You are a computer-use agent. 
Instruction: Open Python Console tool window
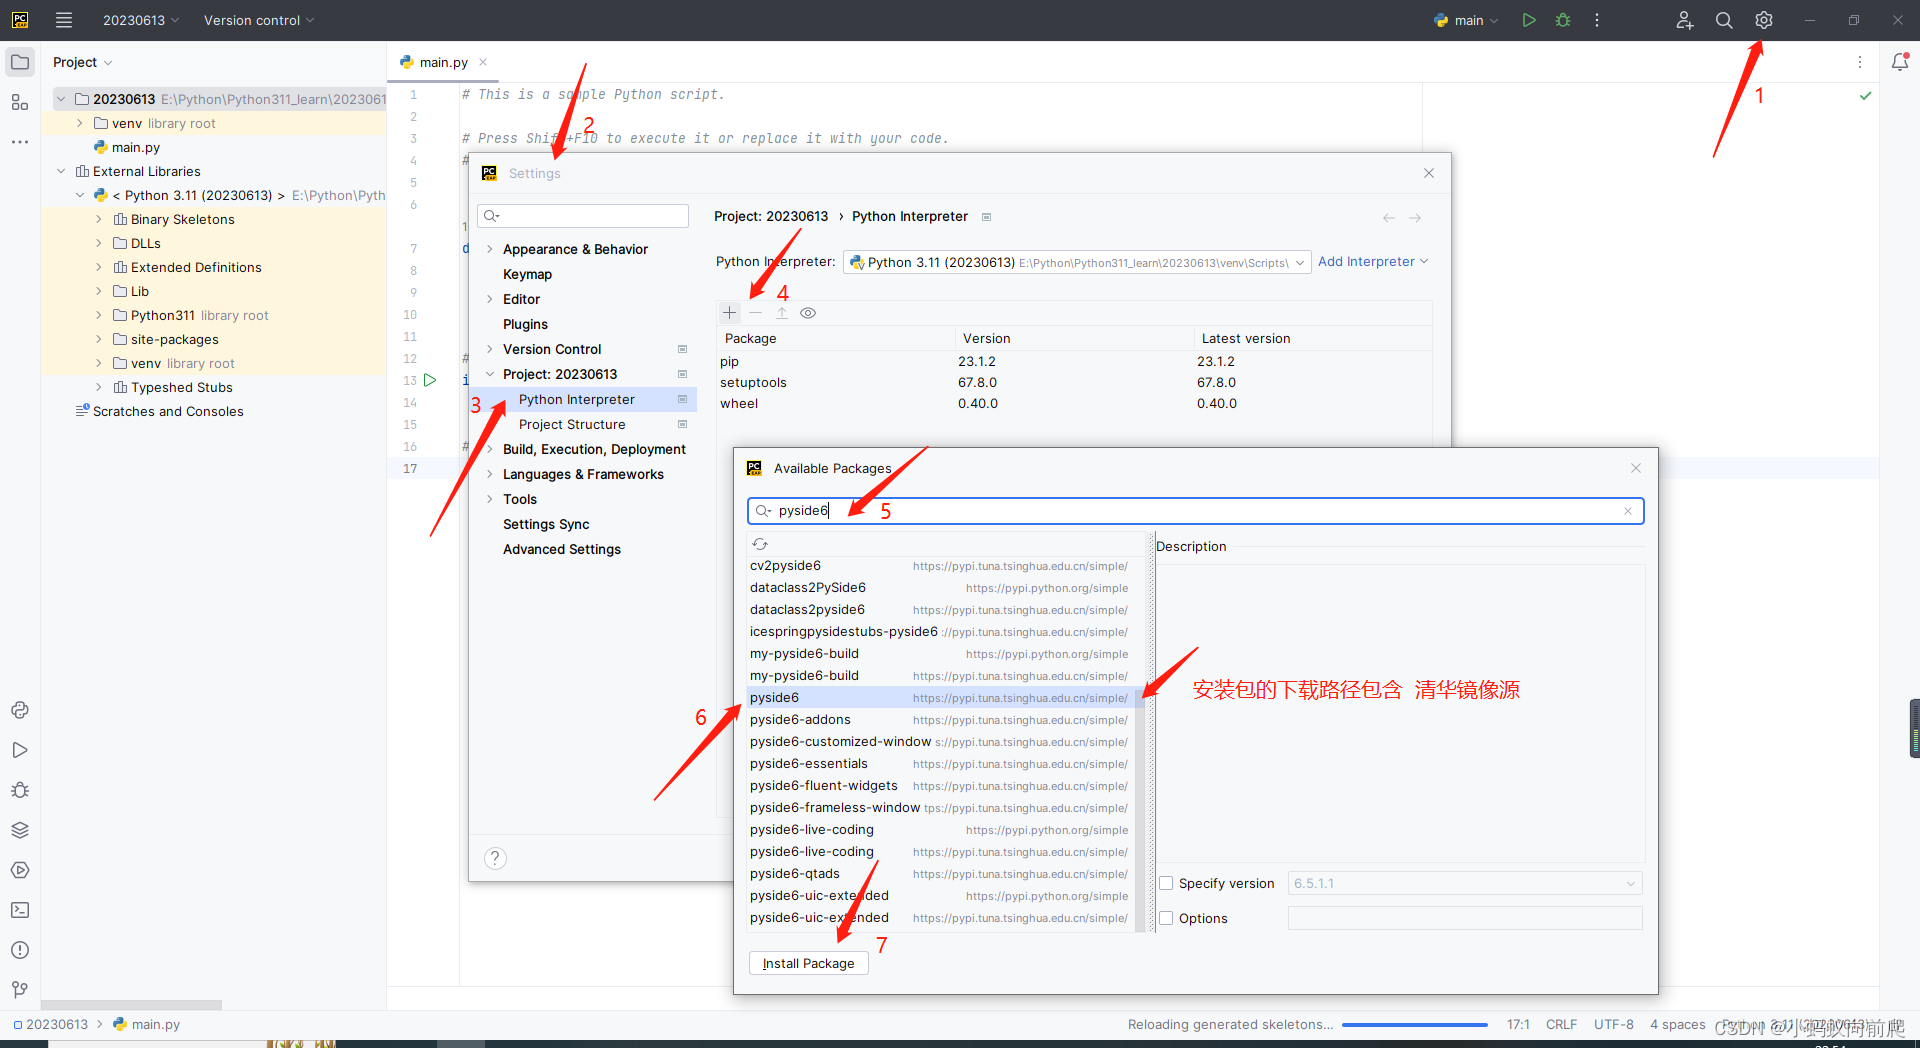(20, 710)
